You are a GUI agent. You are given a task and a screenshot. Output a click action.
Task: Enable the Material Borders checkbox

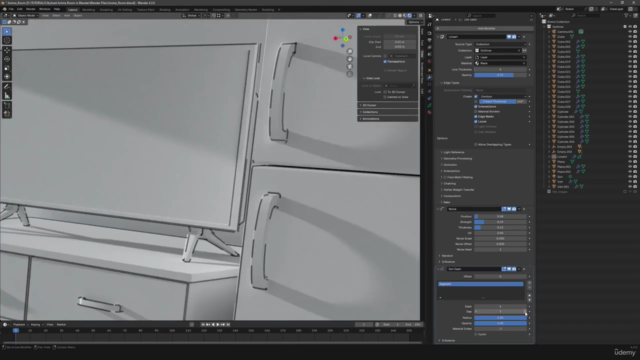476,111
